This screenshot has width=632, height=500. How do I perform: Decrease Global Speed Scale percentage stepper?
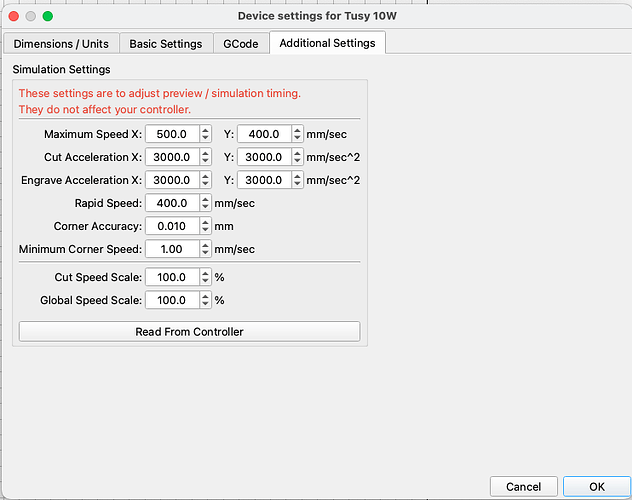pyautogui.click(x=205, y=304)
